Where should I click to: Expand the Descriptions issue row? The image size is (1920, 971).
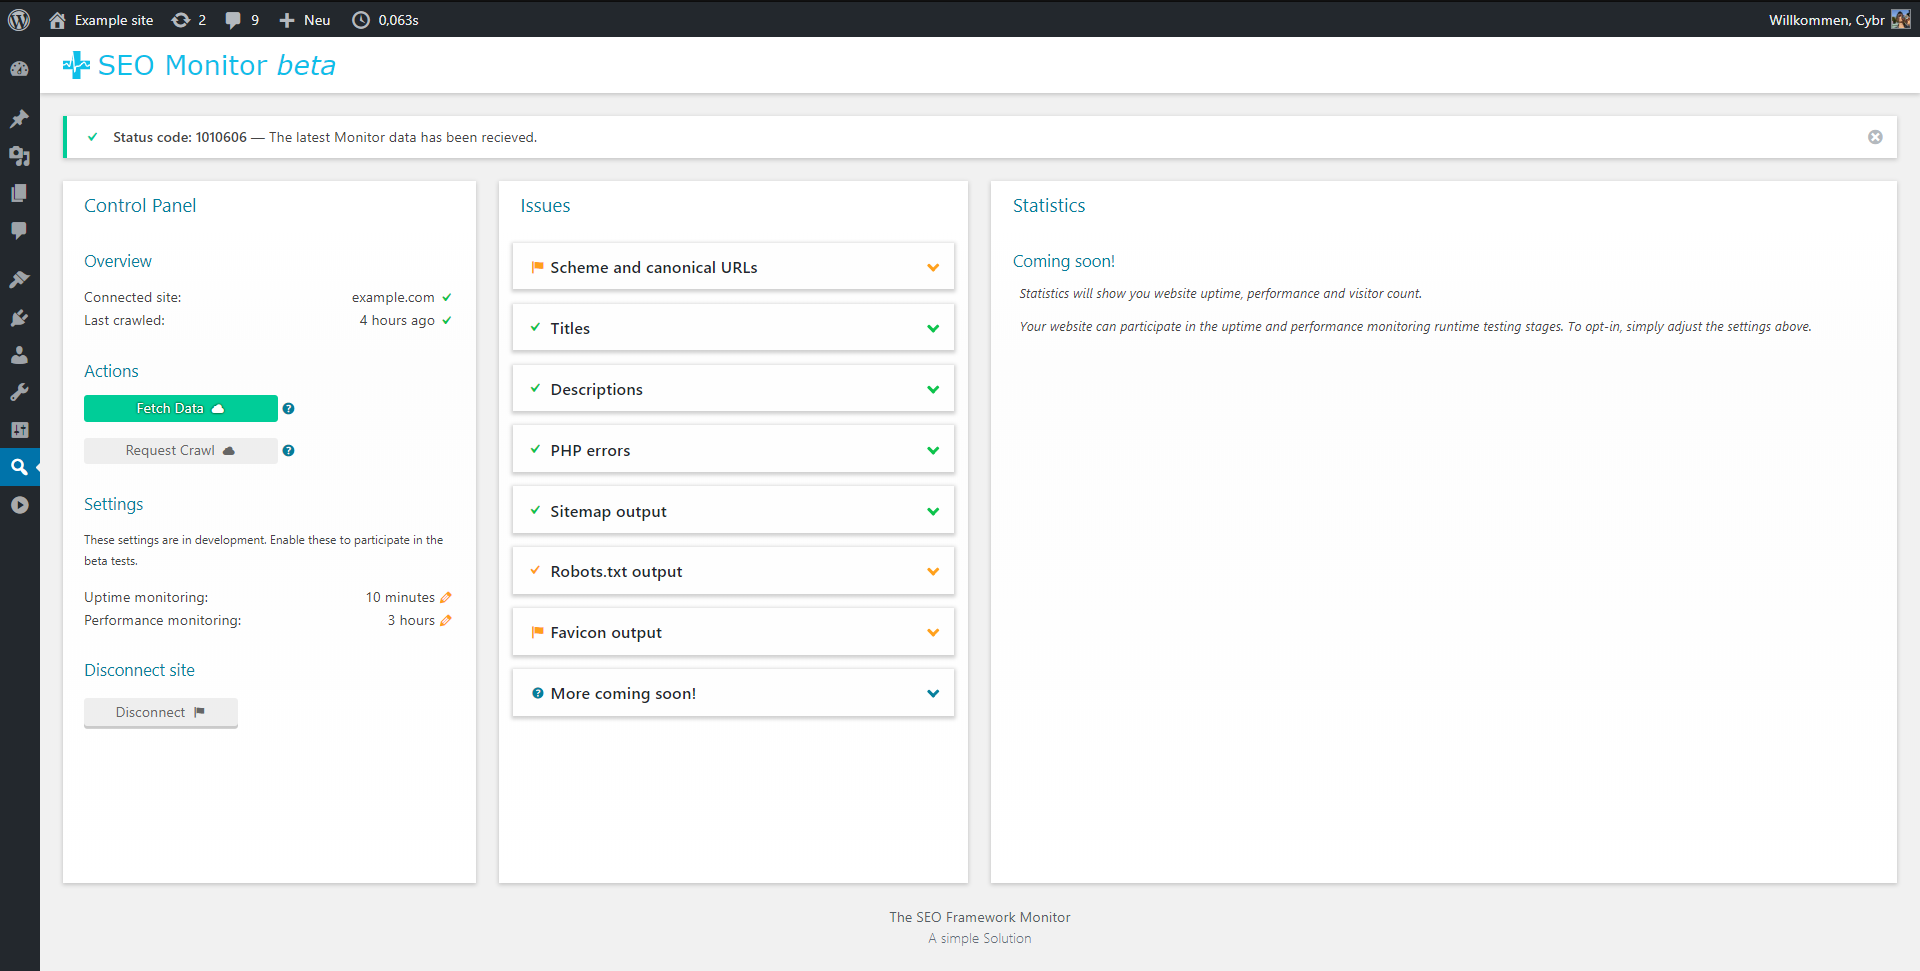point(733,389)
